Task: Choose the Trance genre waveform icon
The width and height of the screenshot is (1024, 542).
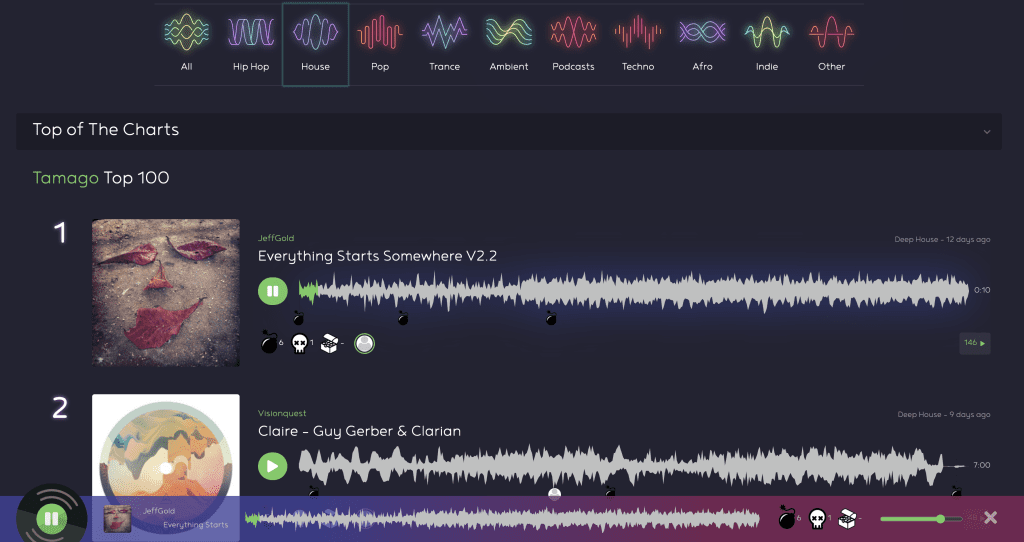Action: point(444,33)
